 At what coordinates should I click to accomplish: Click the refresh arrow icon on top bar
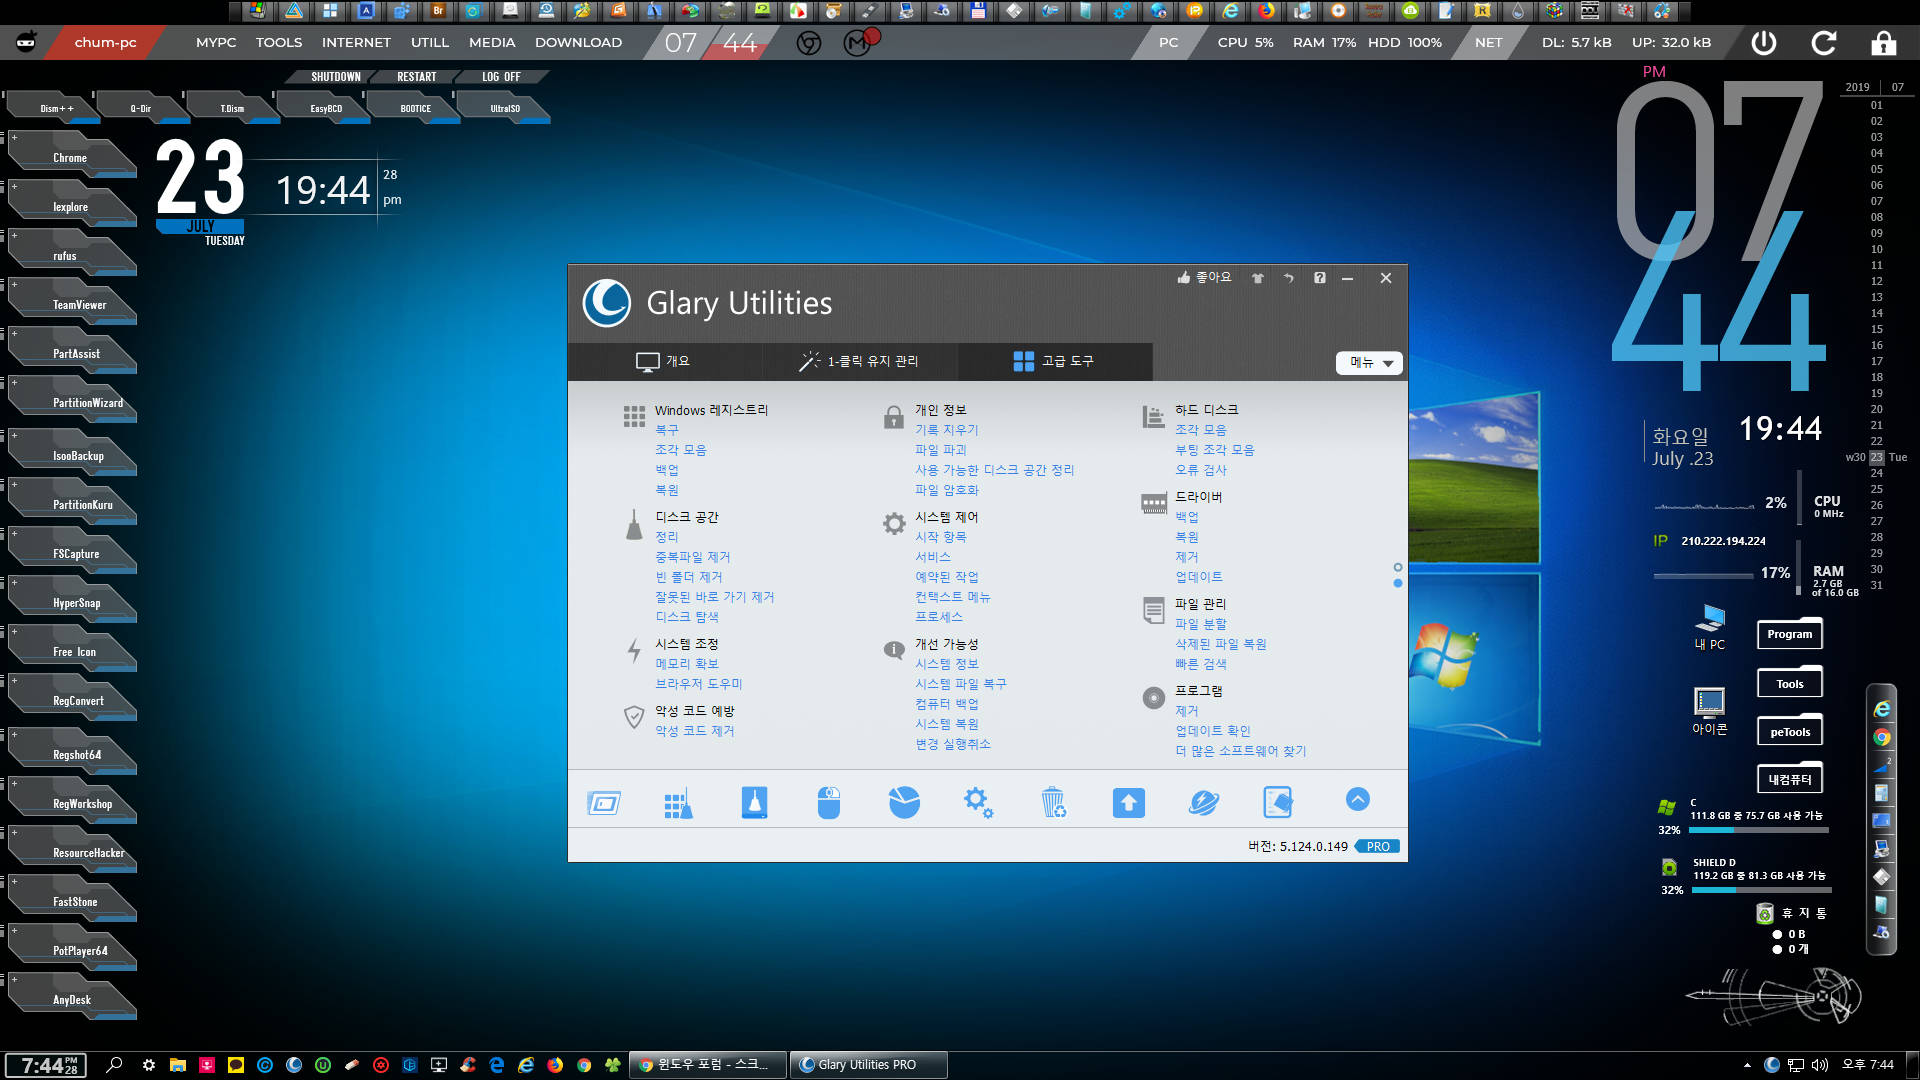point(1824,43)
